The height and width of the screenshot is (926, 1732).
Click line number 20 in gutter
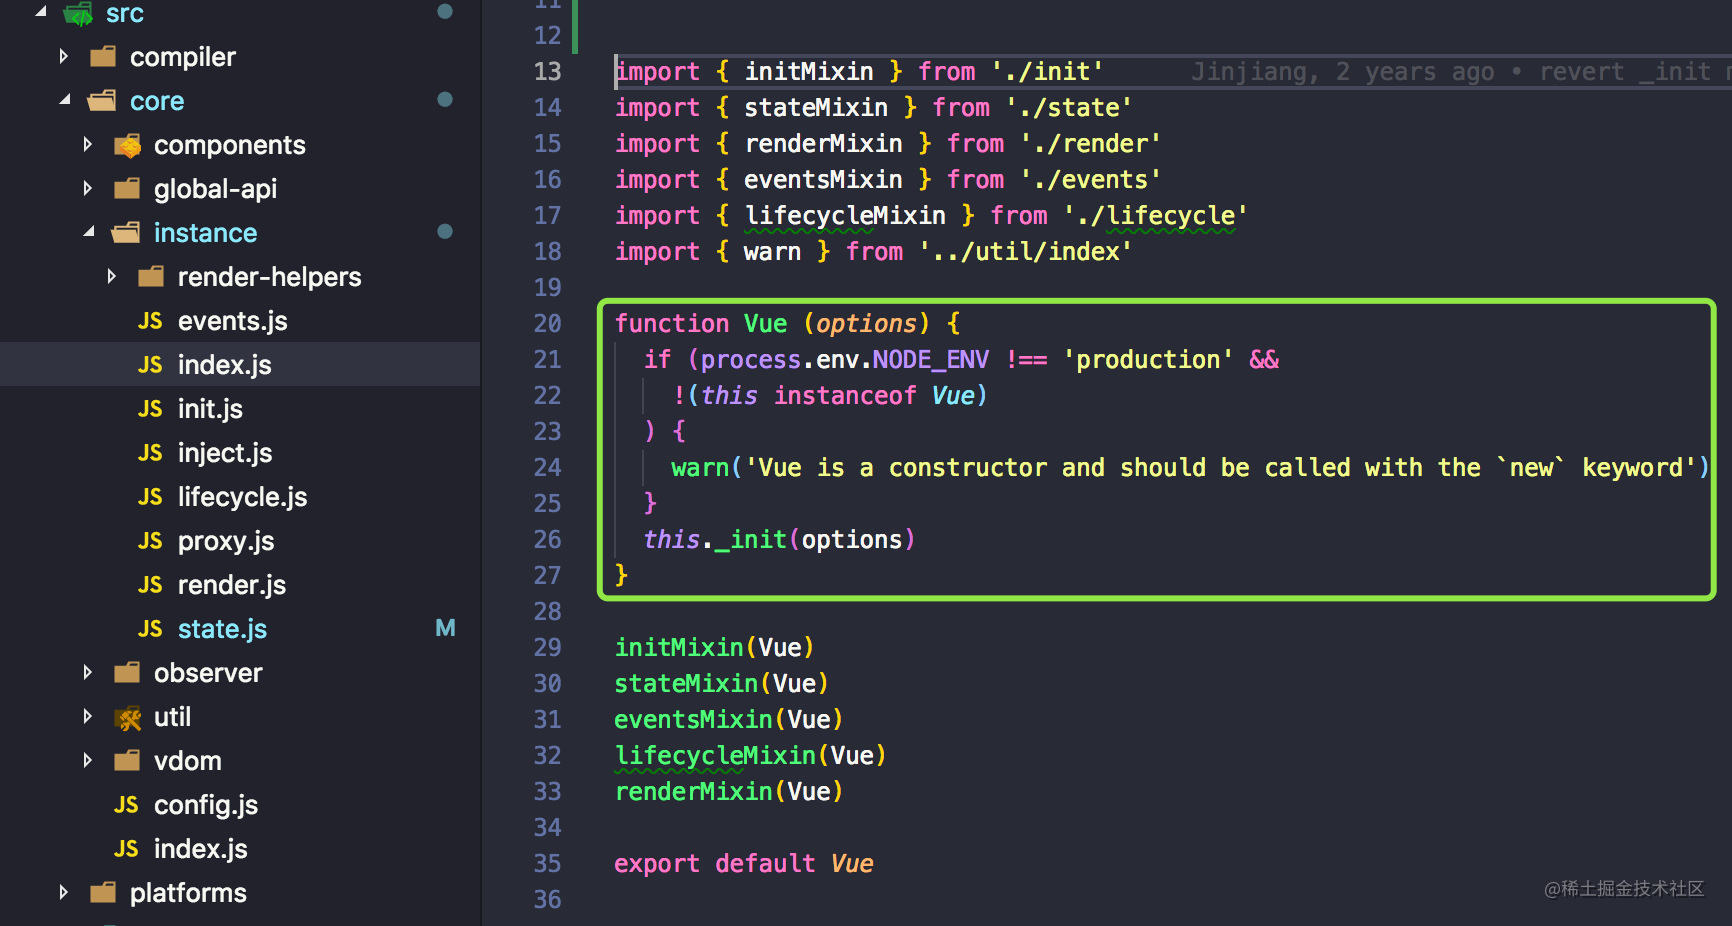click(x=547, y=323)
